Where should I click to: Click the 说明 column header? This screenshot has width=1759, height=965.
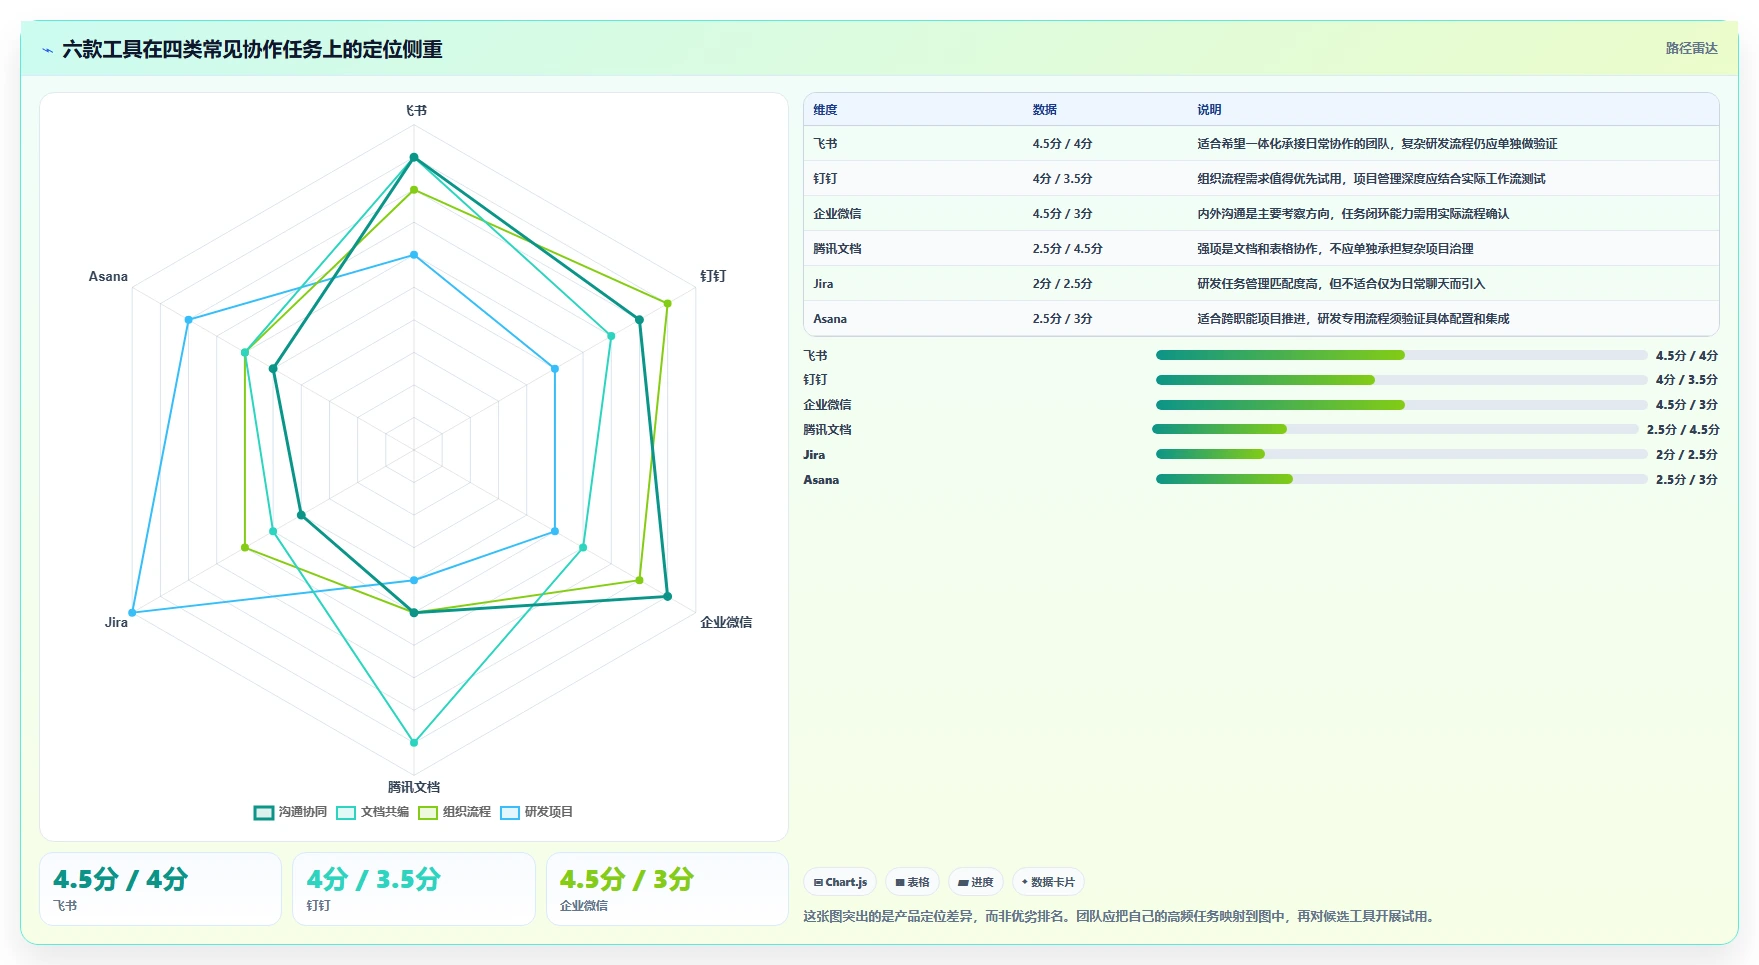pos(1209,110)
